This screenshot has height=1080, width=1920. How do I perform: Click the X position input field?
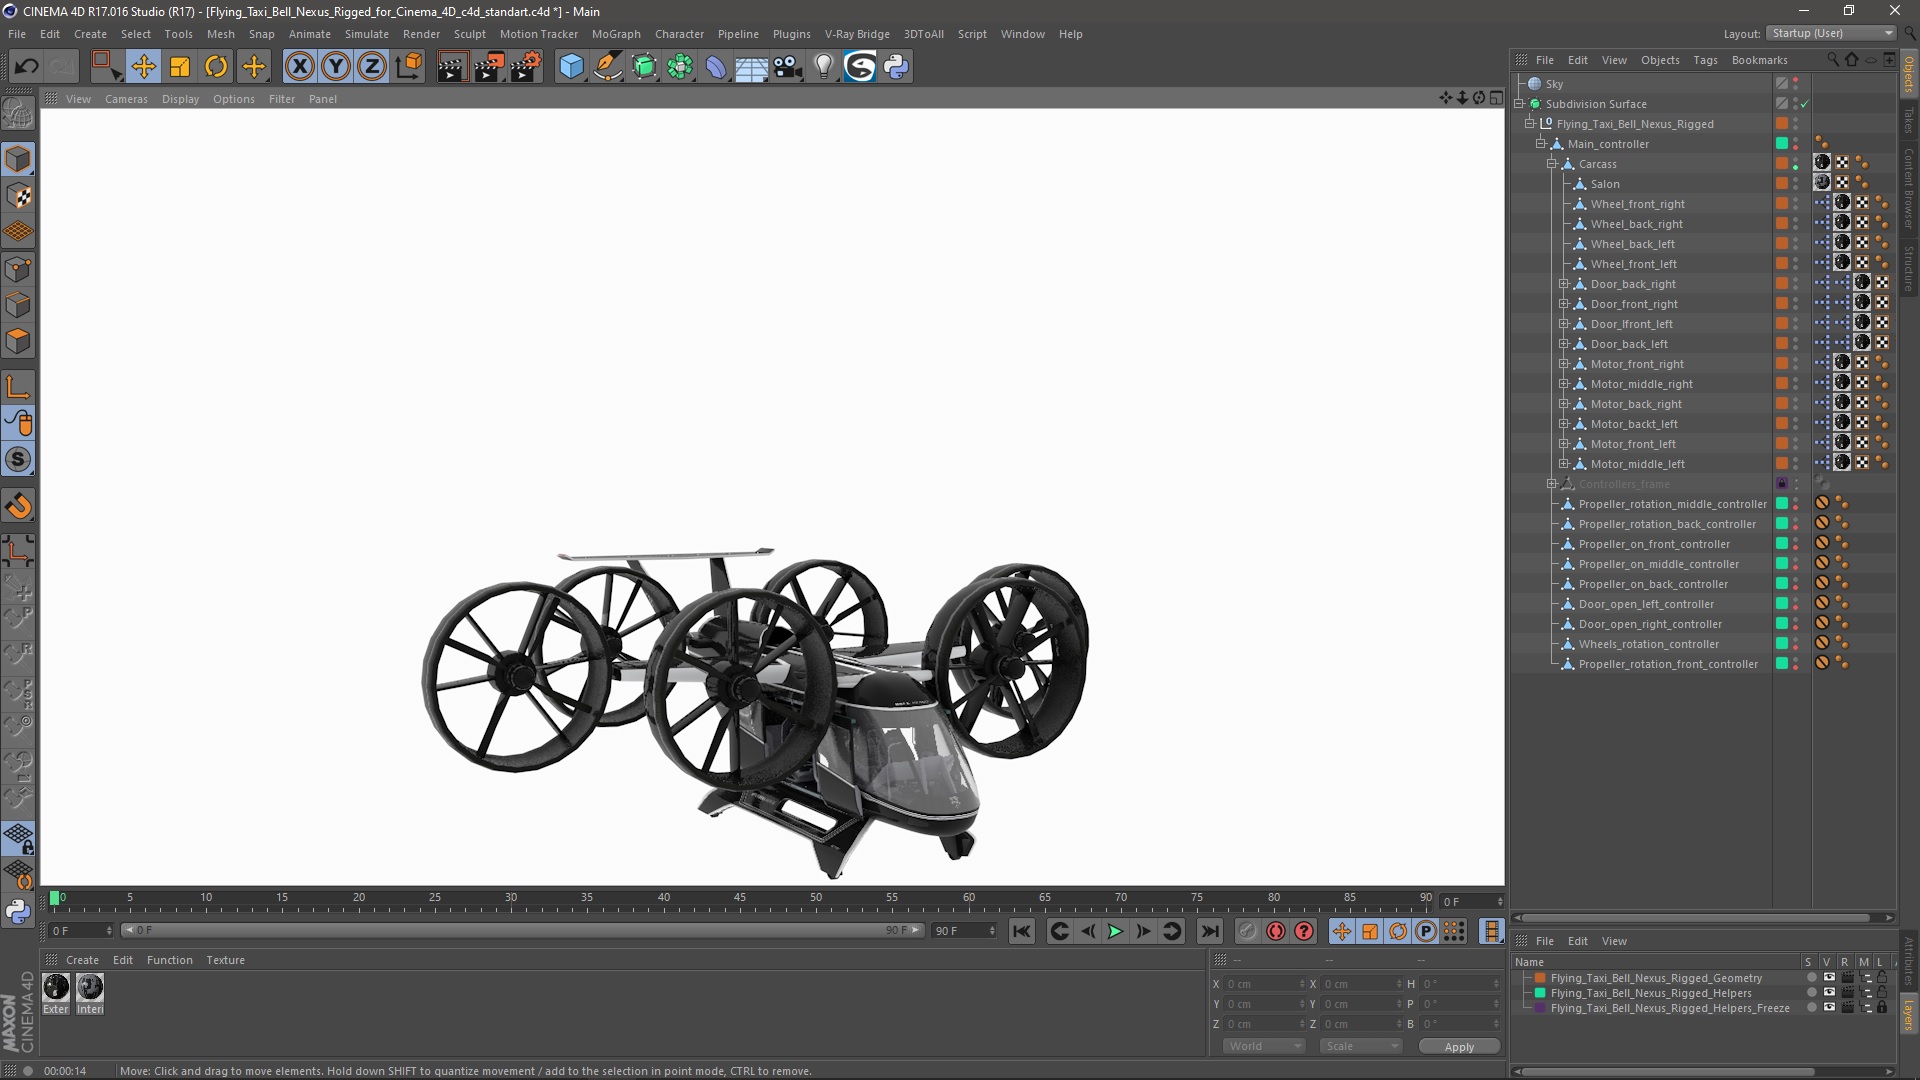click(x=1264, y=984)
